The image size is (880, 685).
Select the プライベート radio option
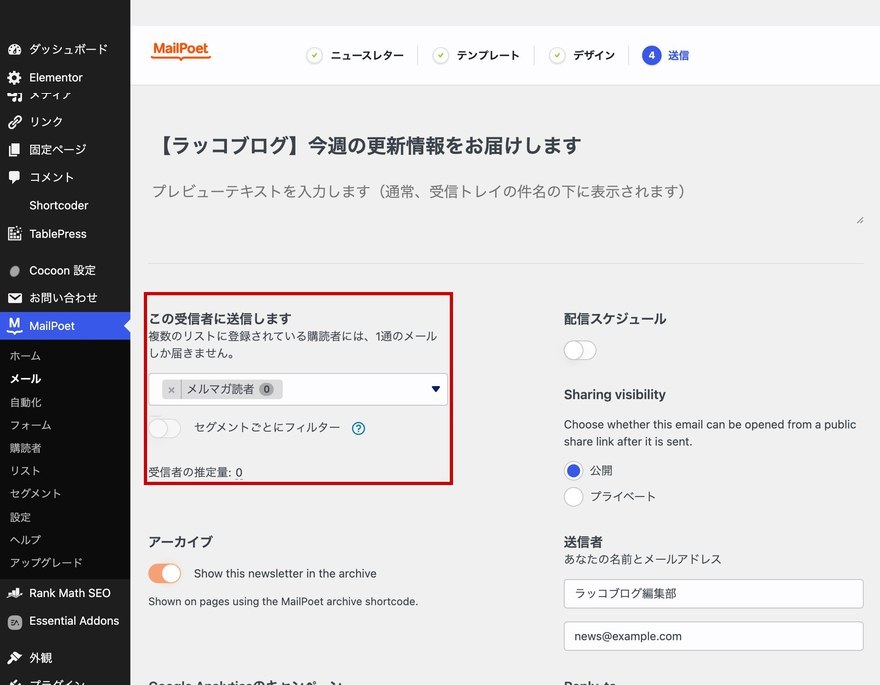point(574,496)
